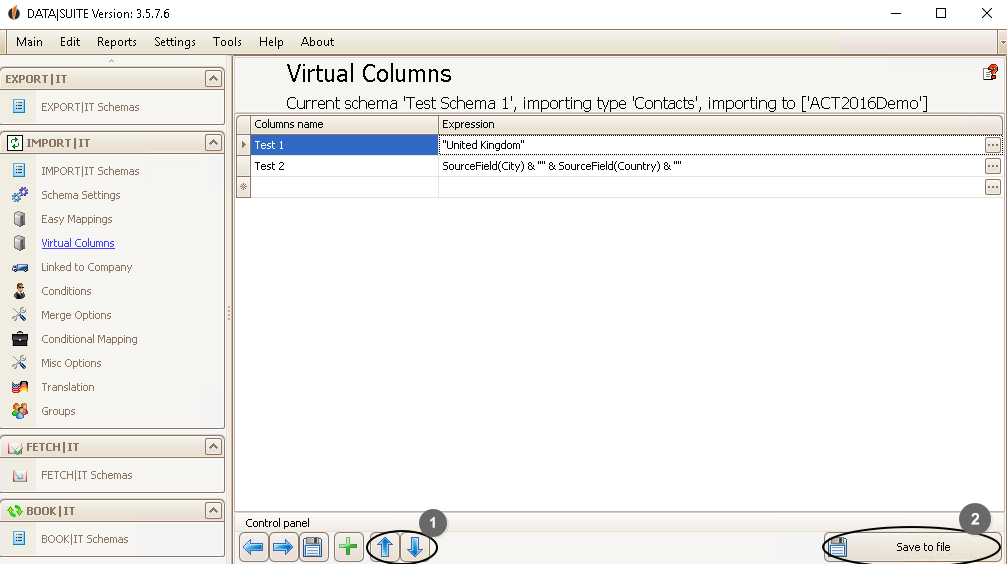Go to Translation page
This screenshot has height=564, width=1007.
pos(67,387)
